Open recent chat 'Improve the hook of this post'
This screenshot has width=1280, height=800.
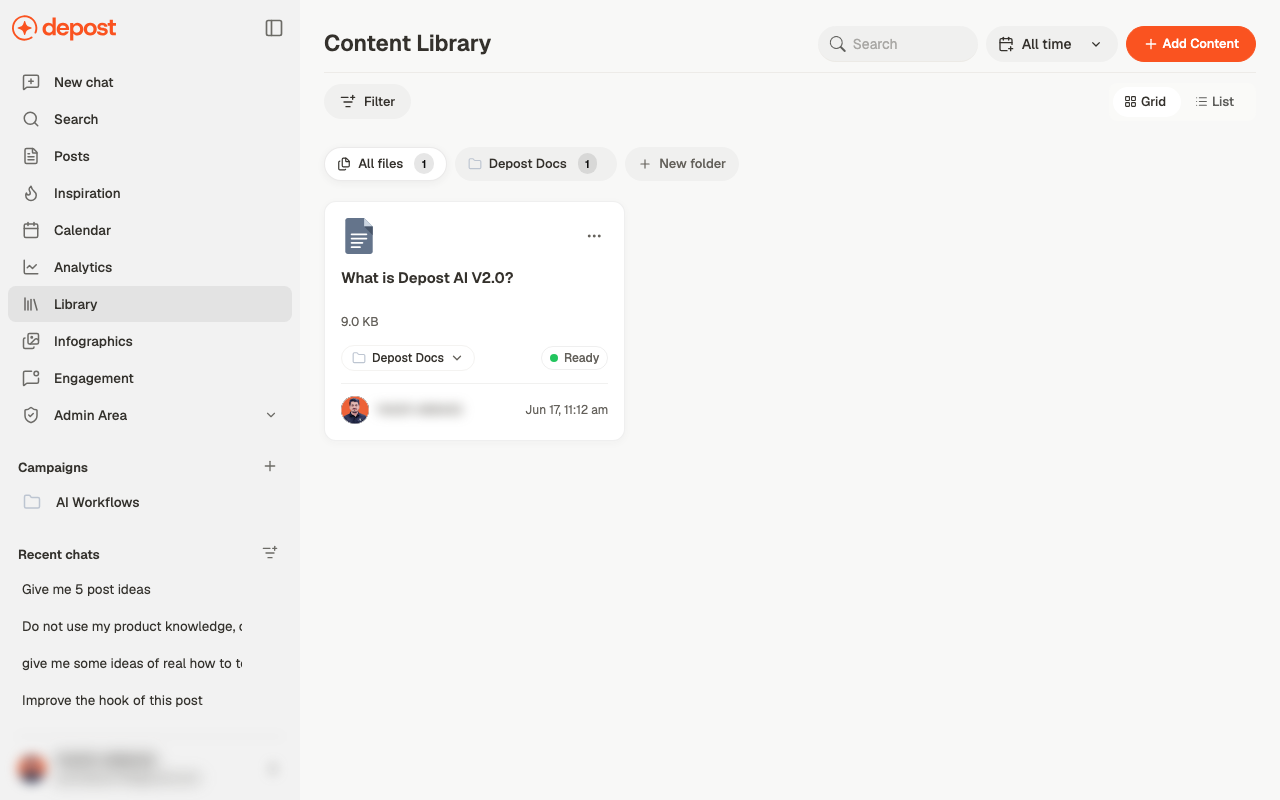(x=112, y=700)
